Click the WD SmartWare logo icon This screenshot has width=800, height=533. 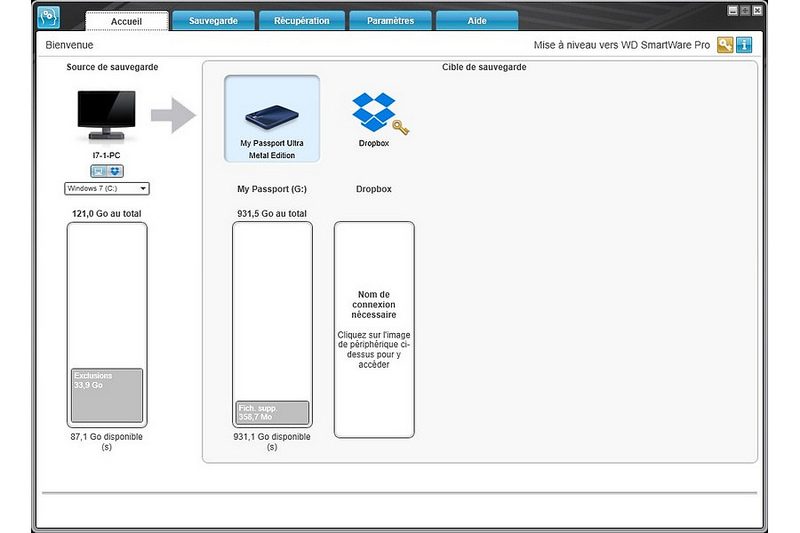pos(49,17)
